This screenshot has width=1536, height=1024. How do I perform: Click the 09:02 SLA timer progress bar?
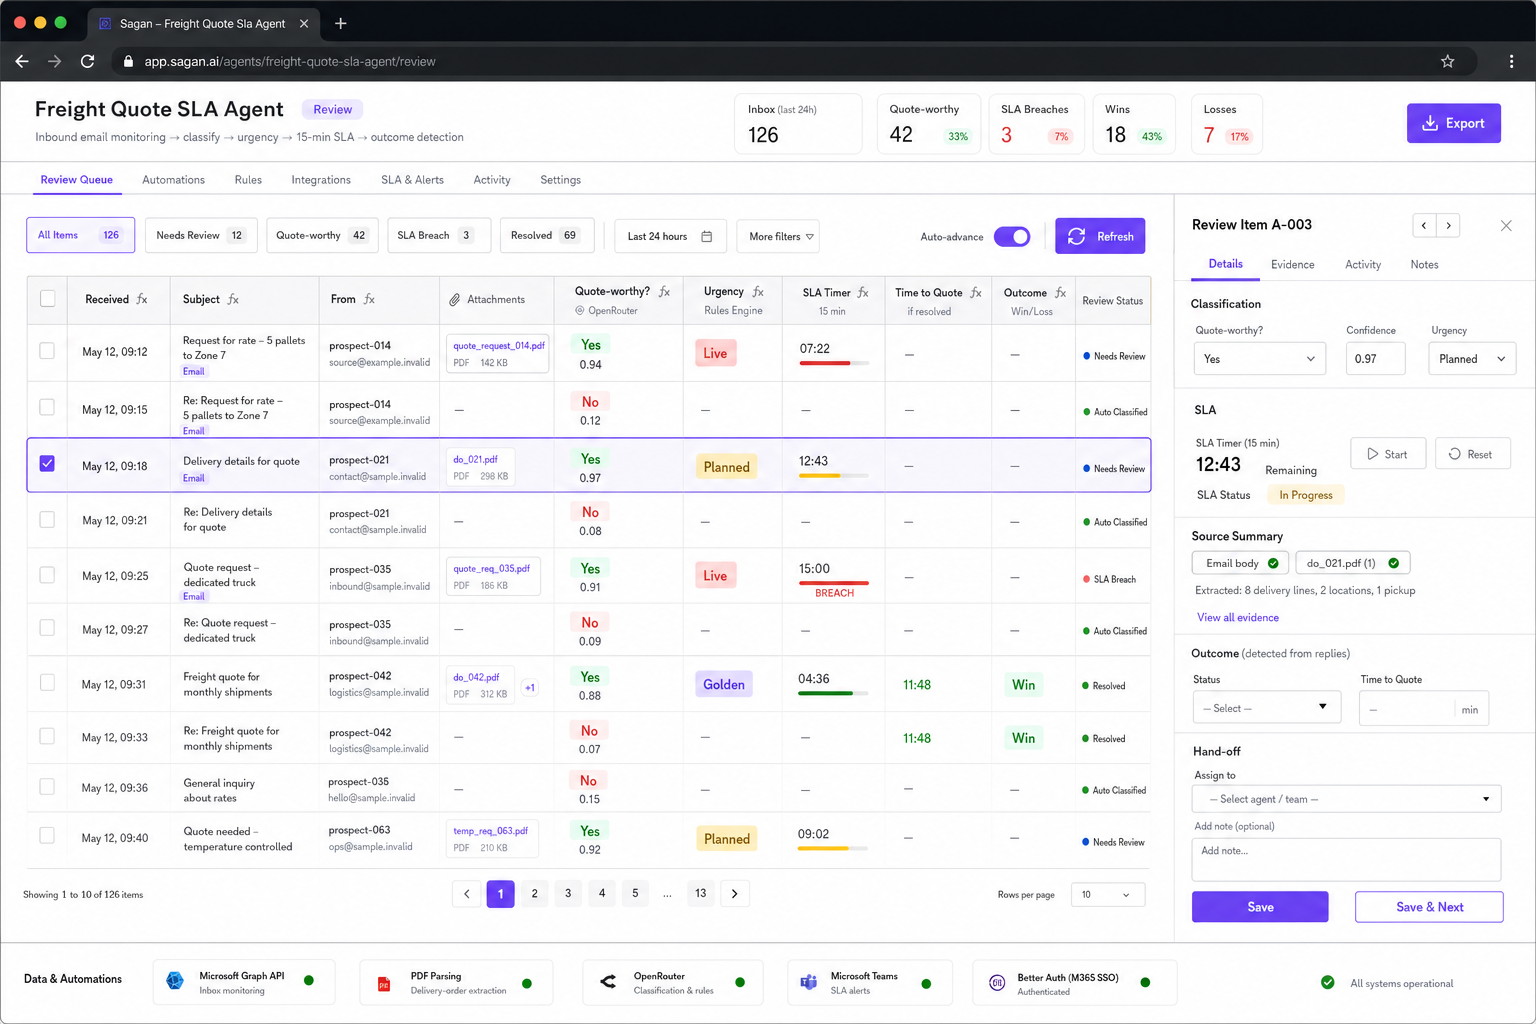[833, 848]
